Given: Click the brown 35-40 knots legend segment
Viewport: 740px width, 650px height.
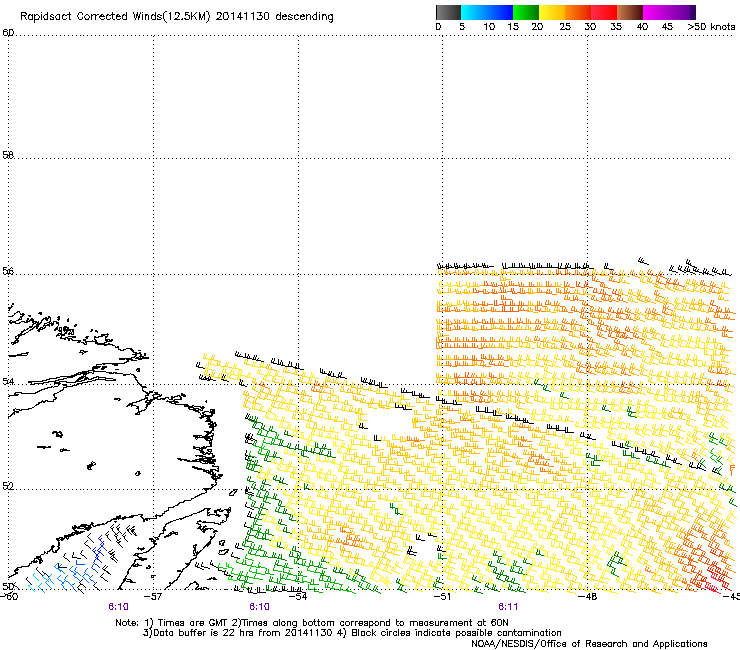Looking at the screenshot, I should (x=630, y=12).
